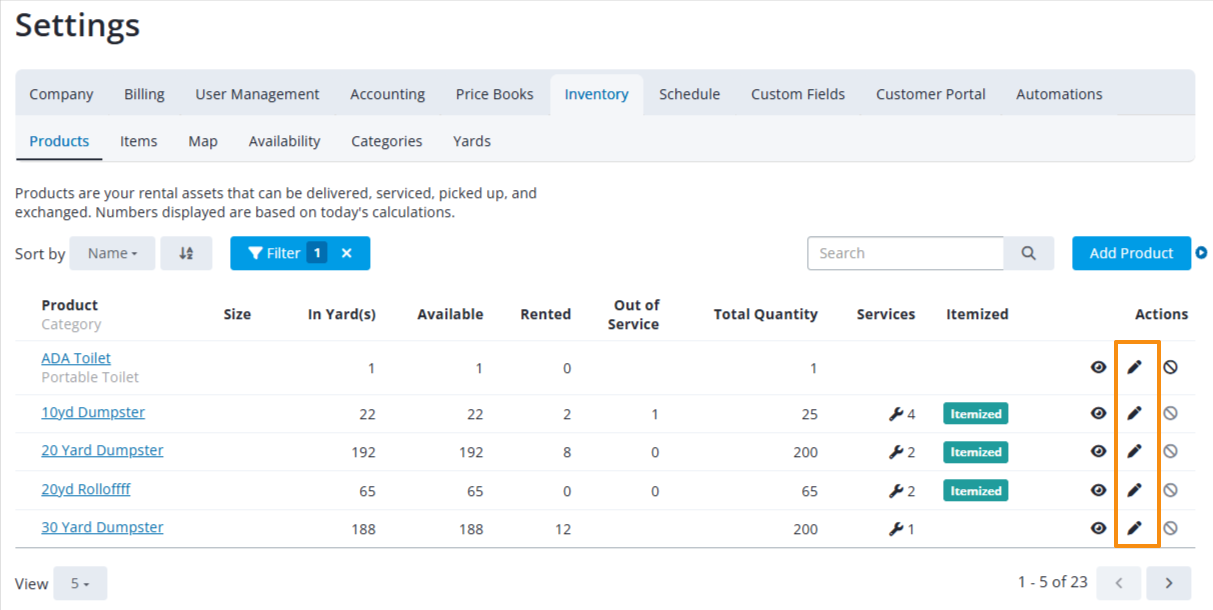Switch to the Items sub-tab
The height and width of the screenshot is (610, 1213).
(139, 141)
